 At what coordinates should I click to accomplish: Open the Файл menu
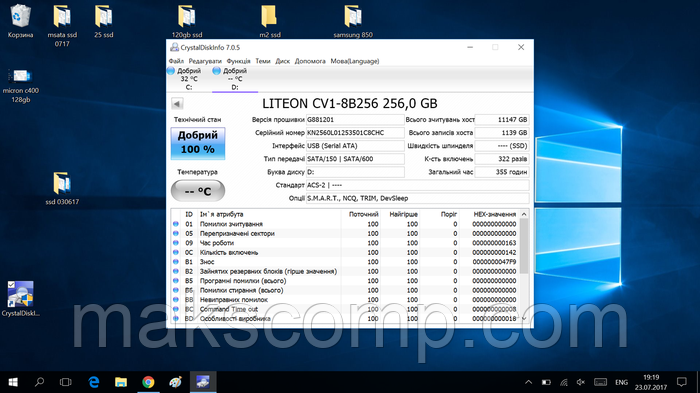tap(176, 61)
